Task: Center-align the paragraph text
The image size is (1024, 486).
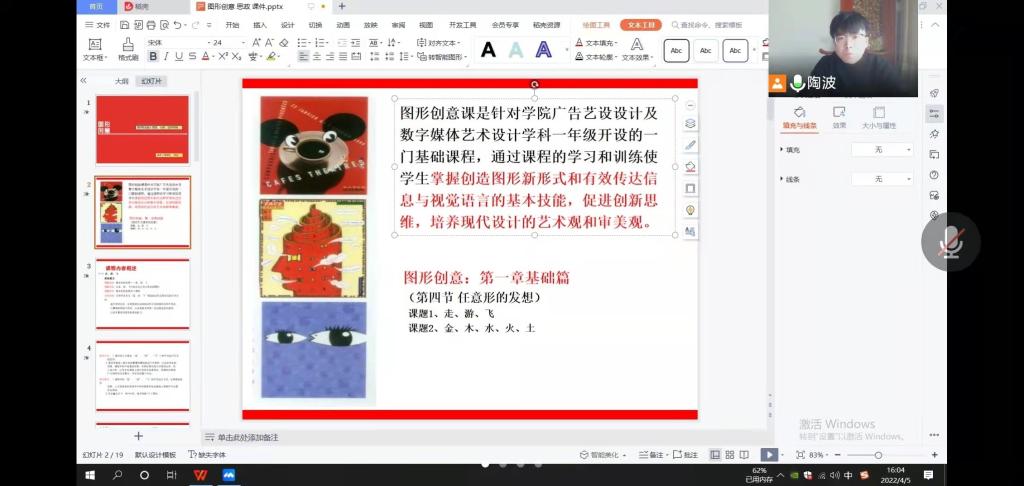Action: tap(317, 57)
